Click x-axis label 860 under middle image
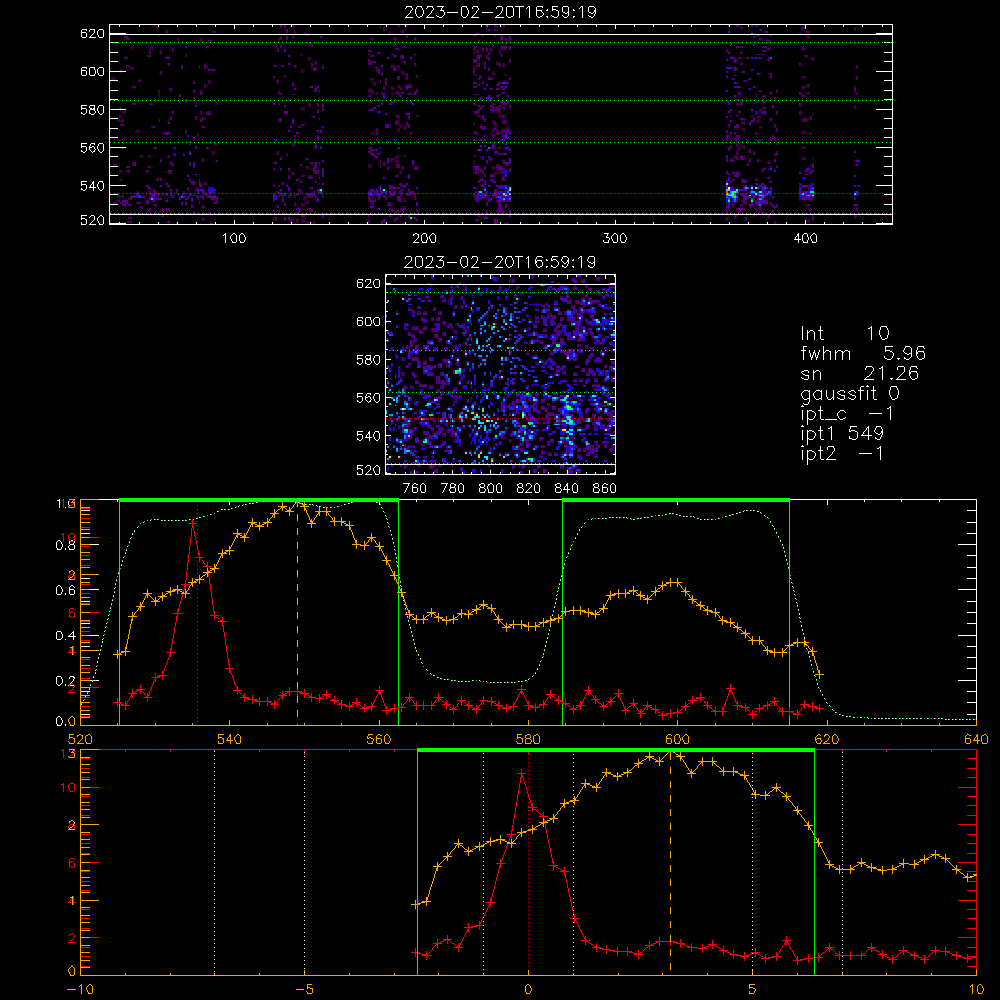Image resolution: width=1000 pixels, height=1000 pixels. click(605, 489)
